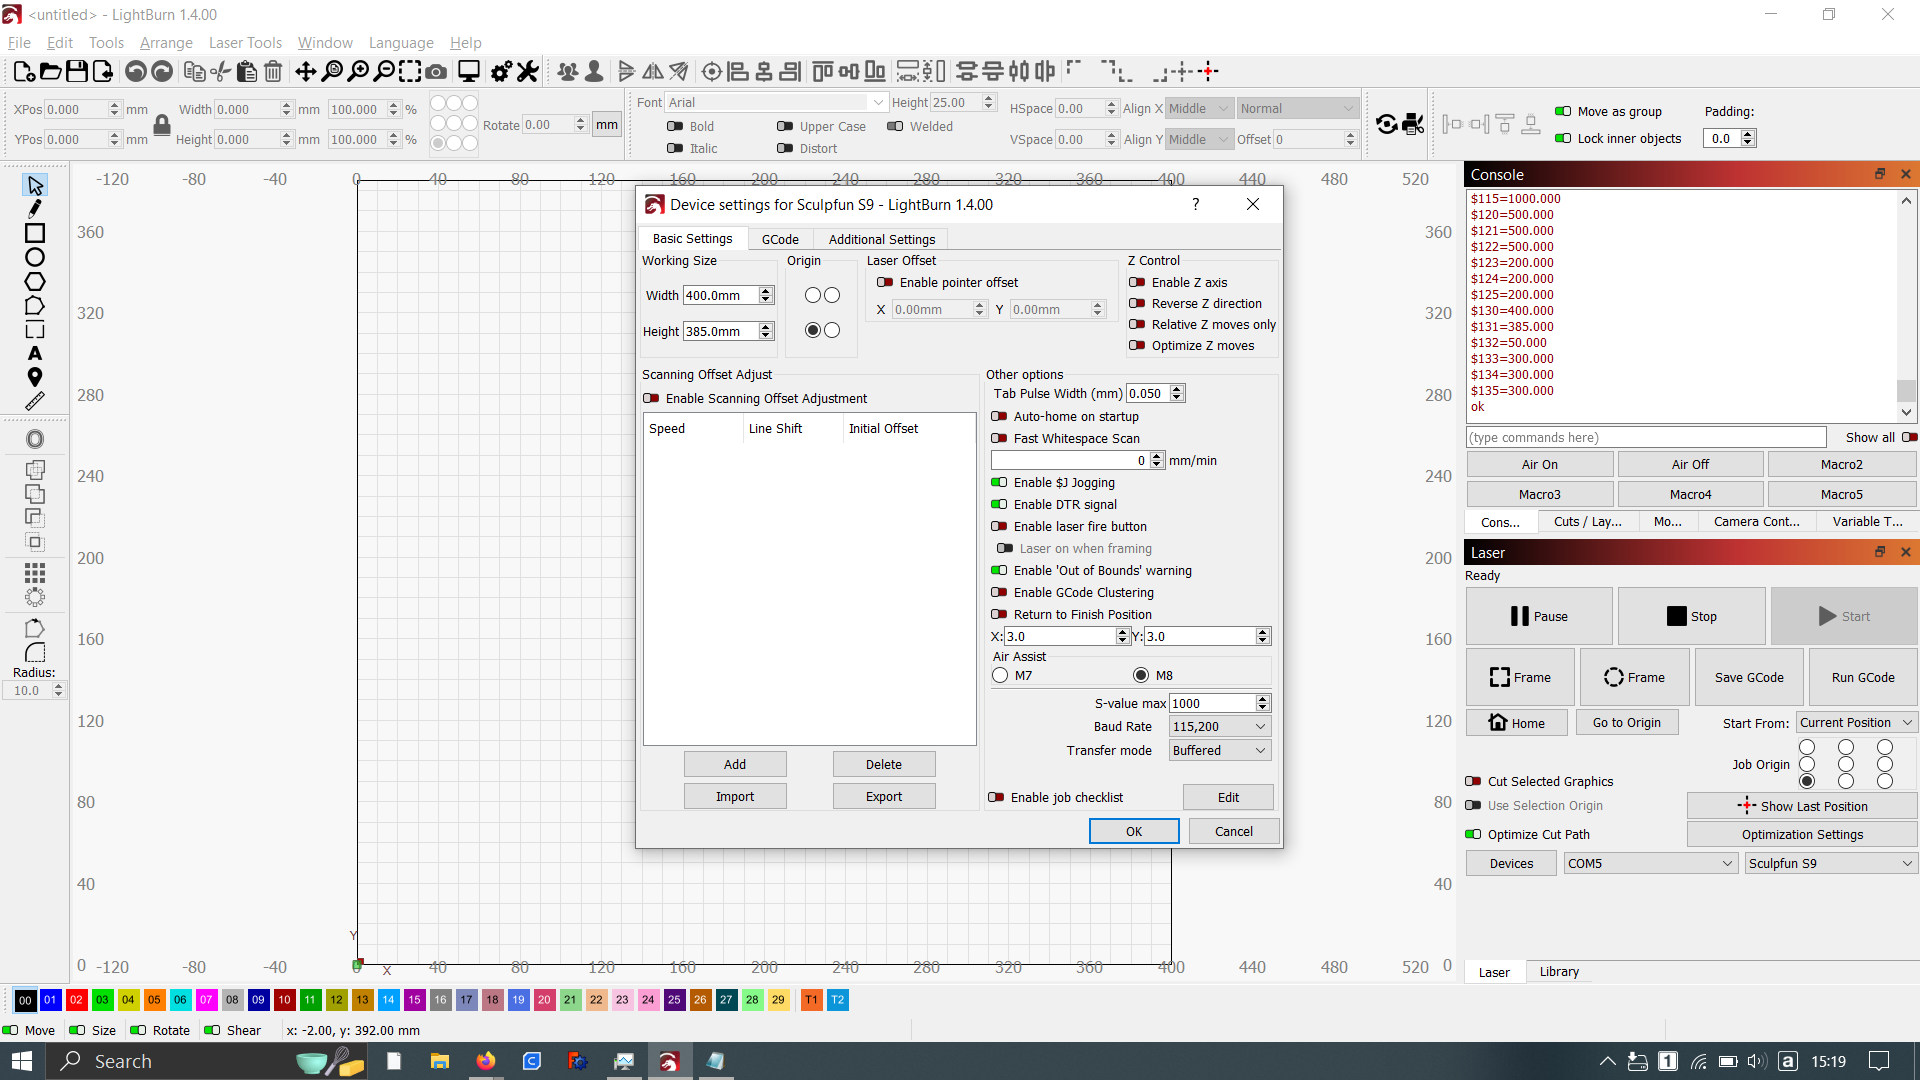Activate the pan view arrows icon

(x=306, y=71)
